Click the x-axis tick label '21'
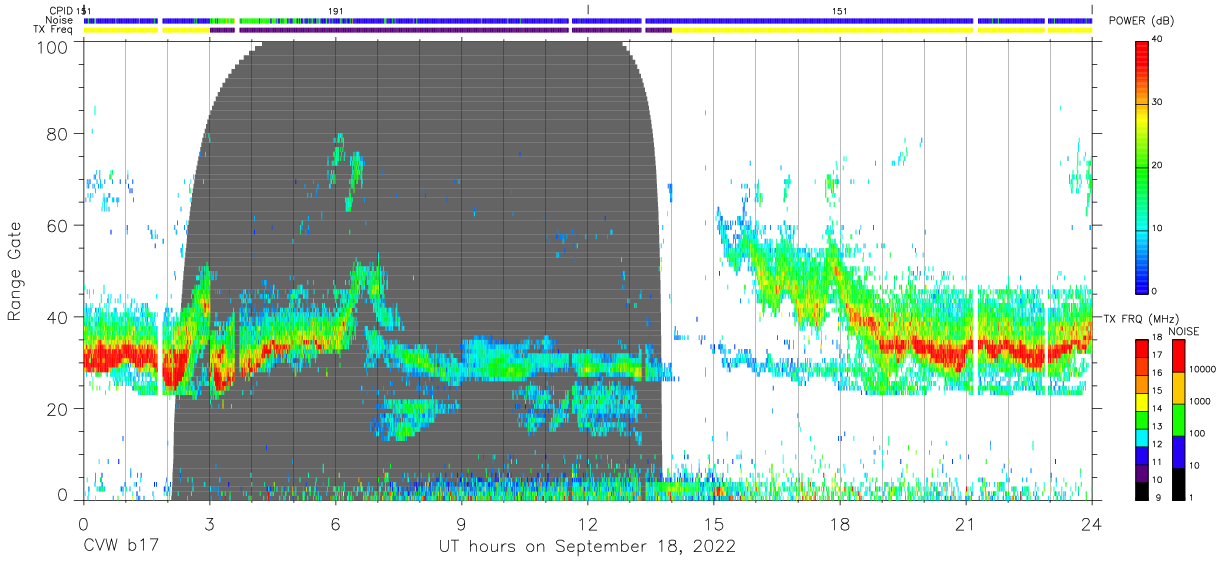This screenshot has width=1228, height=567. pyautogui.click(x=966, y=523)
